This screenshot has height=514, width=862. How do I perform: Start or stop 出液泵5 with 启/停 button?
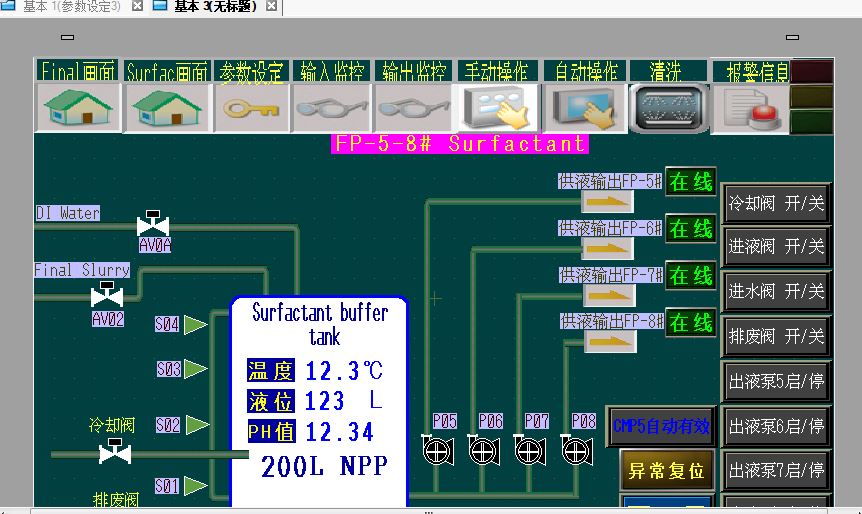click(x=776, y=381)
